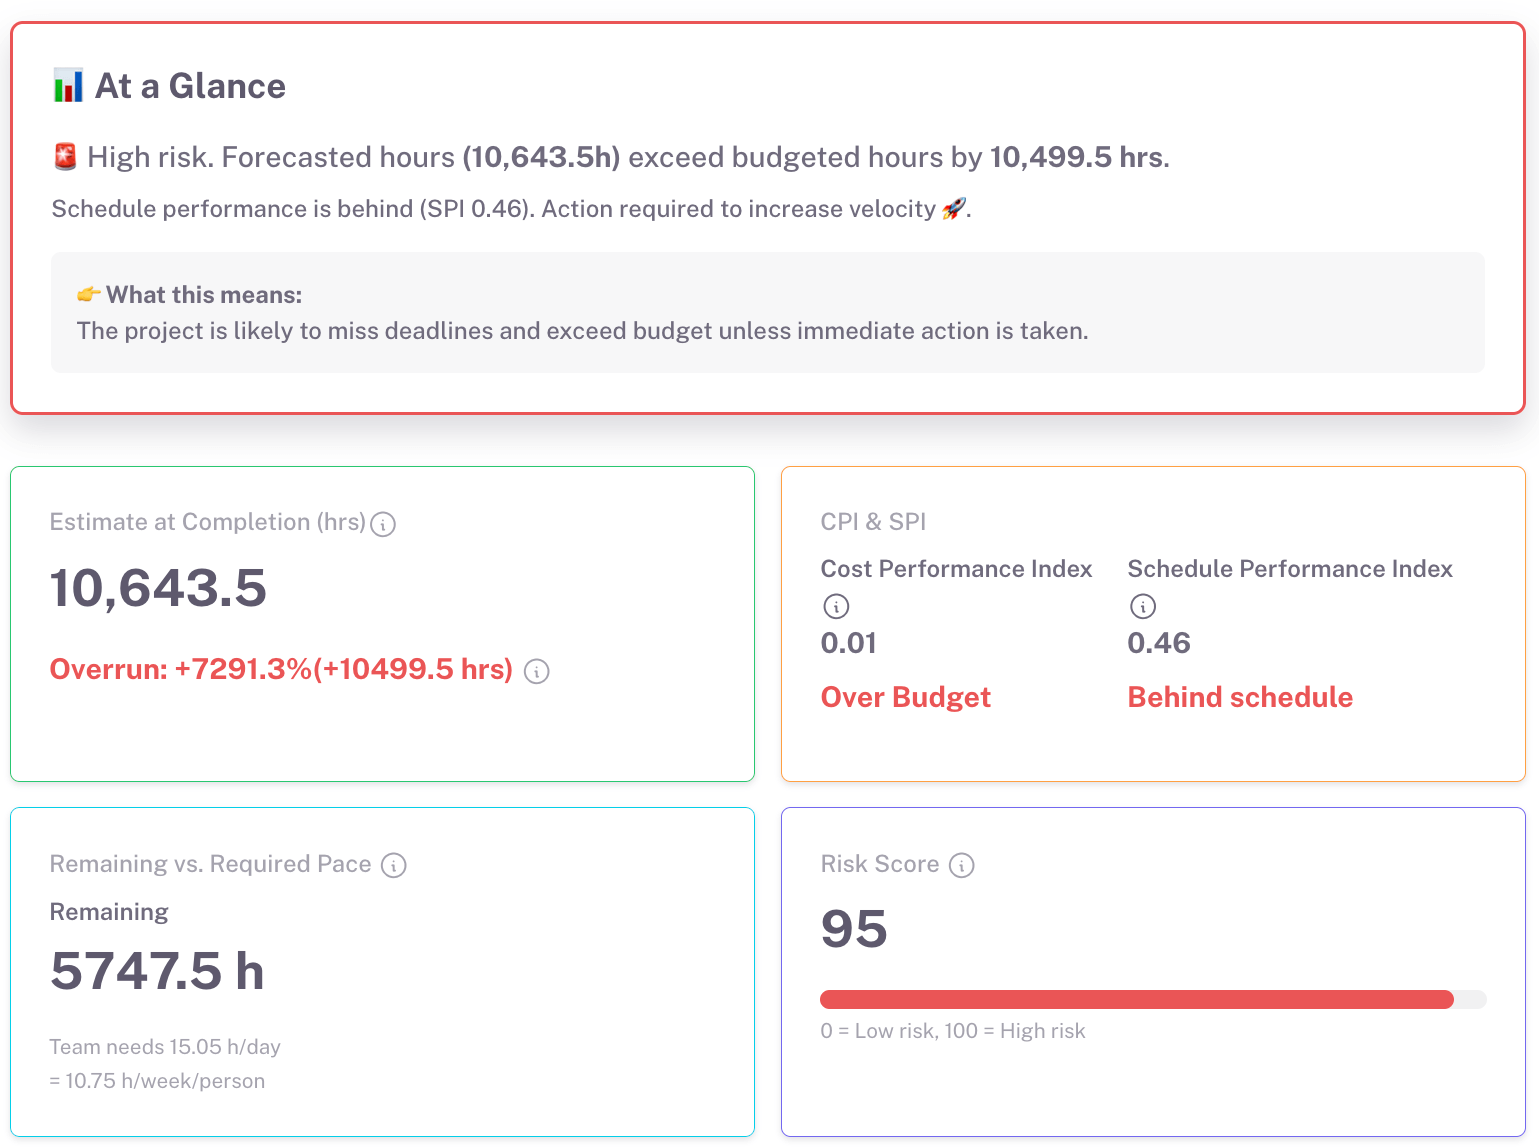
Task: Click the info icon next to Risk Score
Action: [961, 865]
